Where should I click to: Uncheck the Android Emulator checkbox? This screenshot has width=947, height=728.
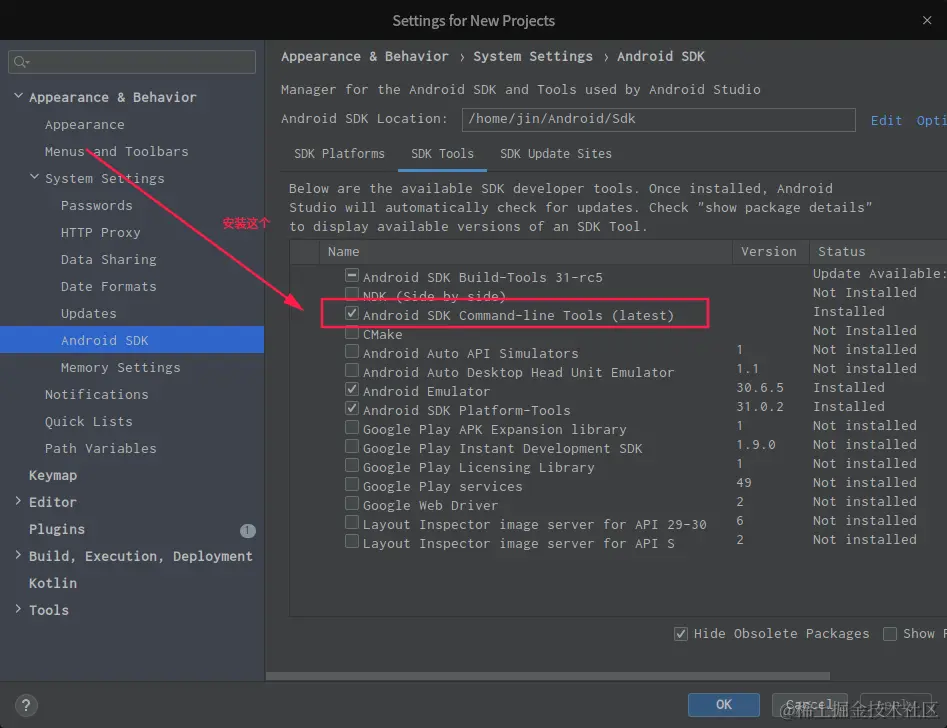point(352,390)
